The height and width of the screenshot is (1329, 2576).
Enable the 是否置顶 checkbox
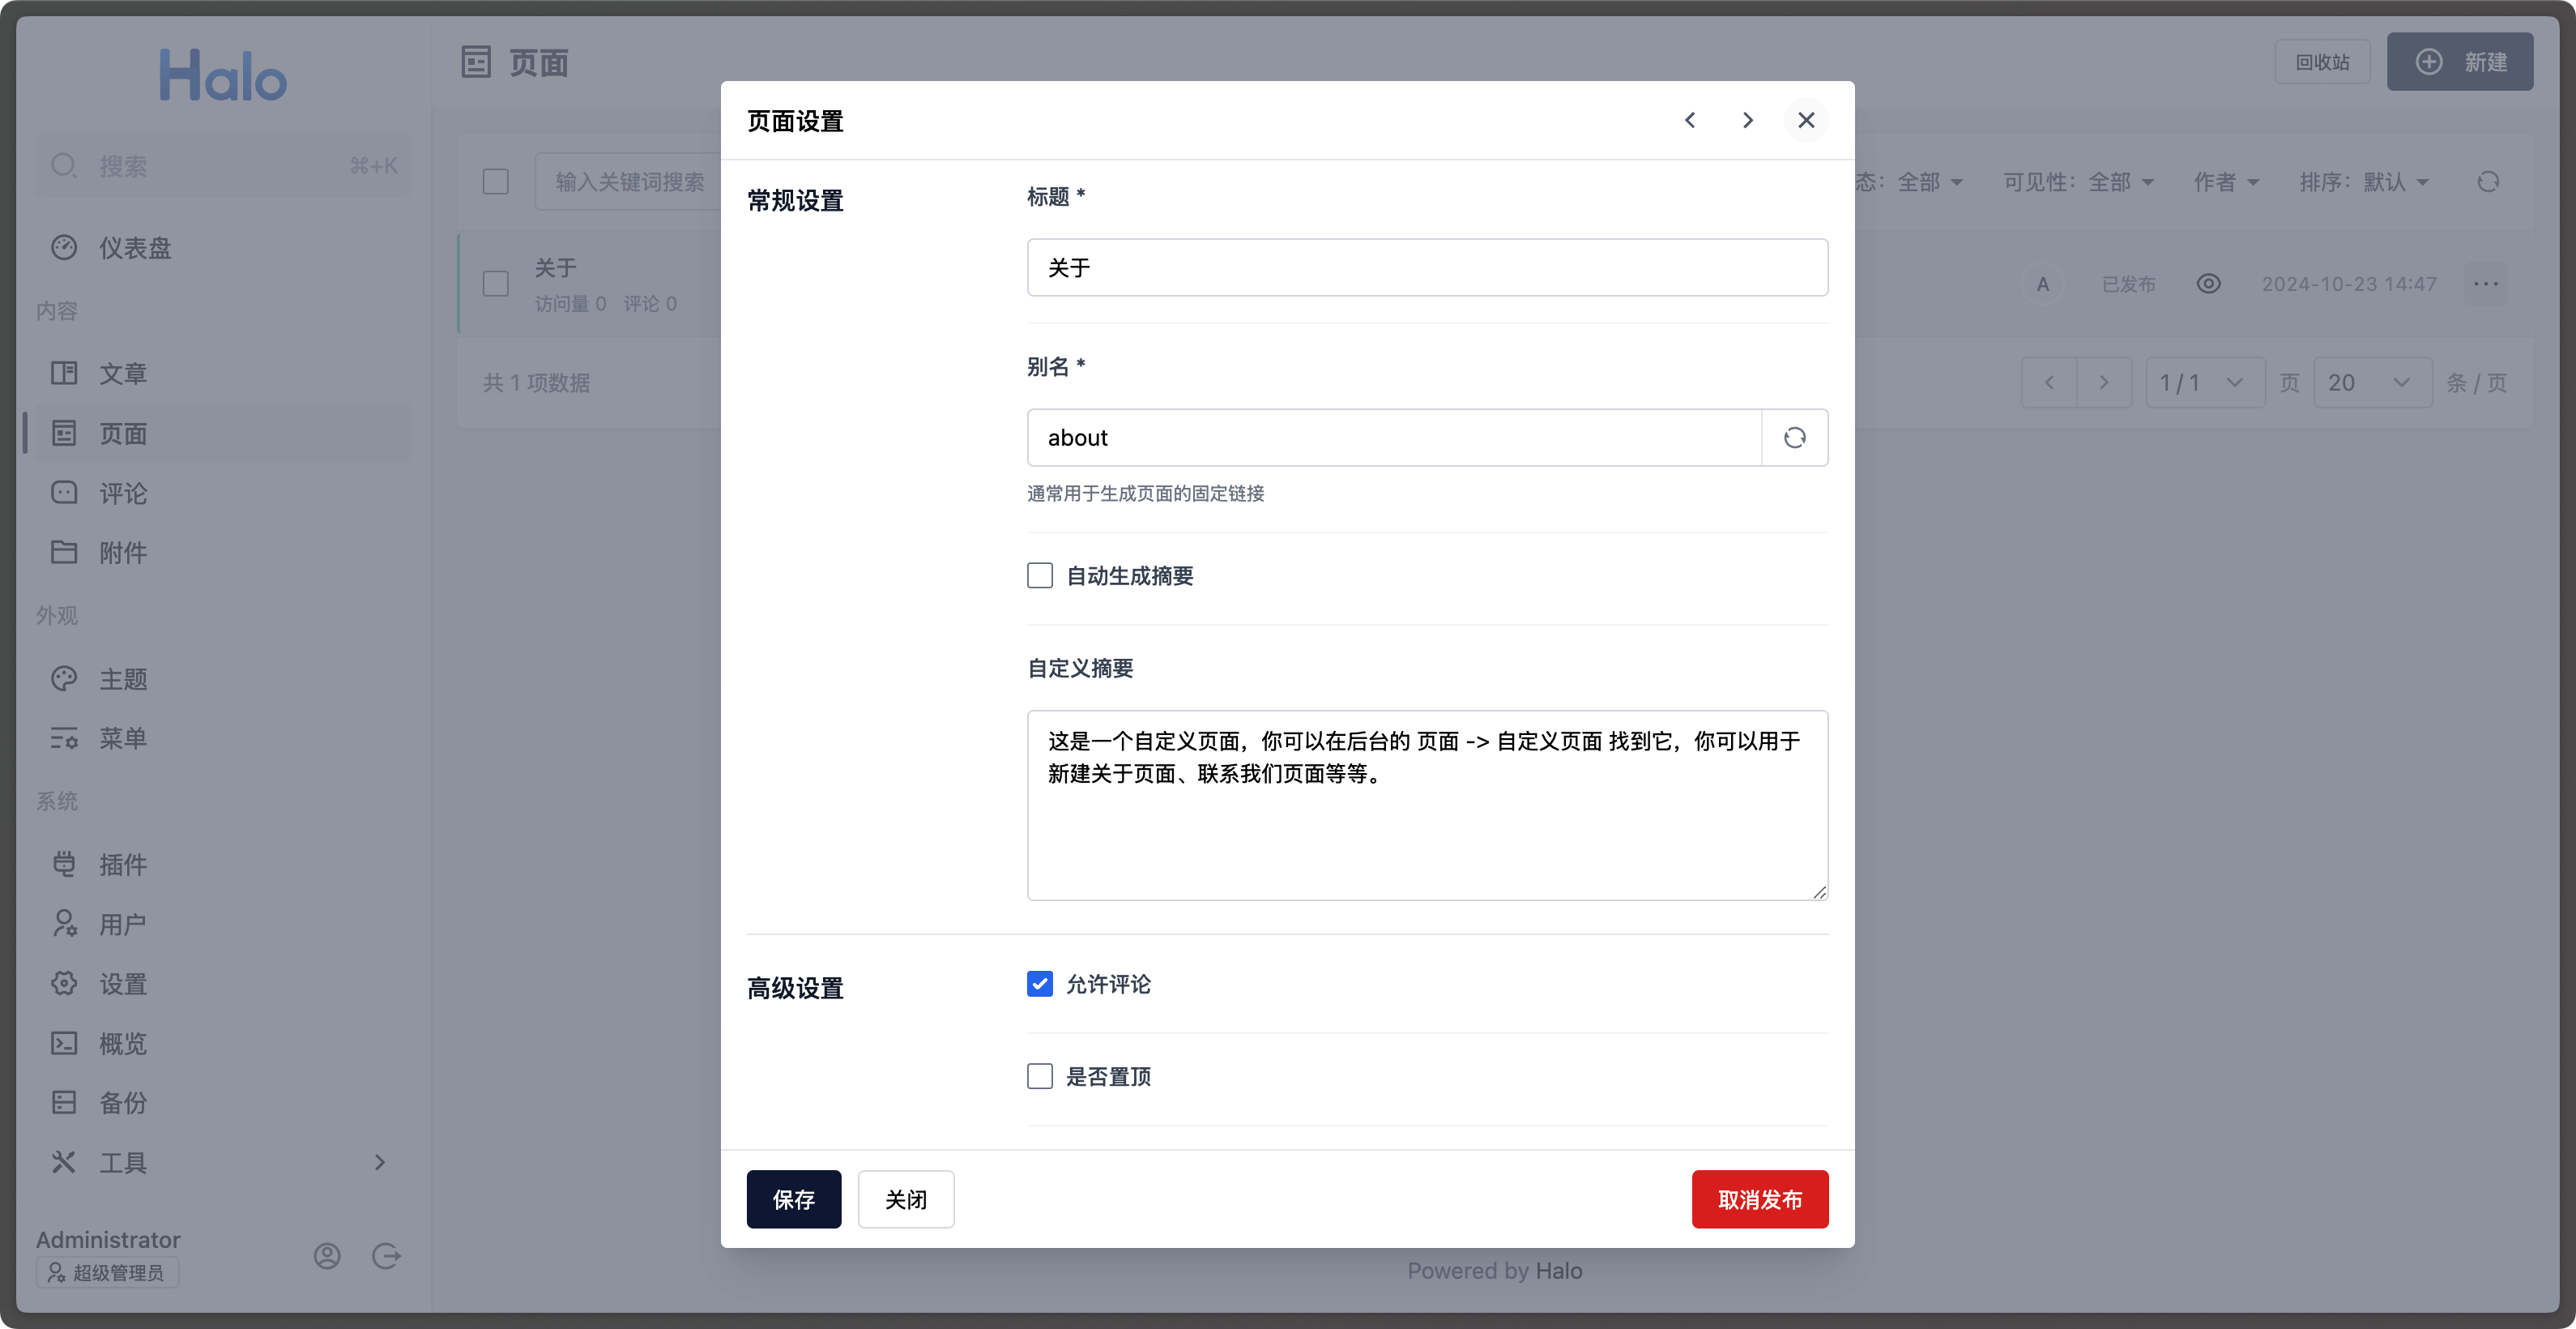click(x=1040, y=1076)
